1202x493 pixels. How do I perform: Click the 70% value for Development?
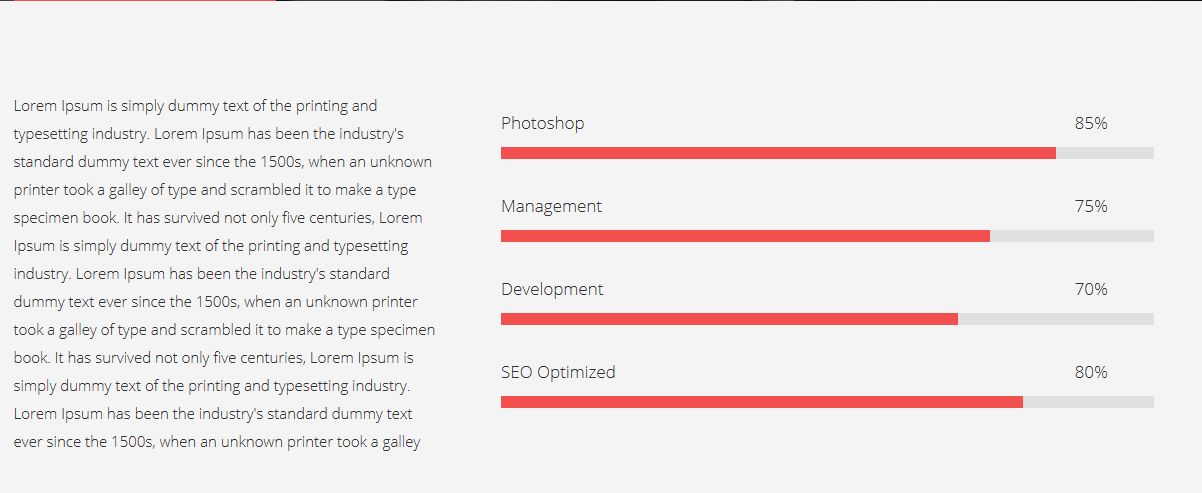pos(1091,289)
